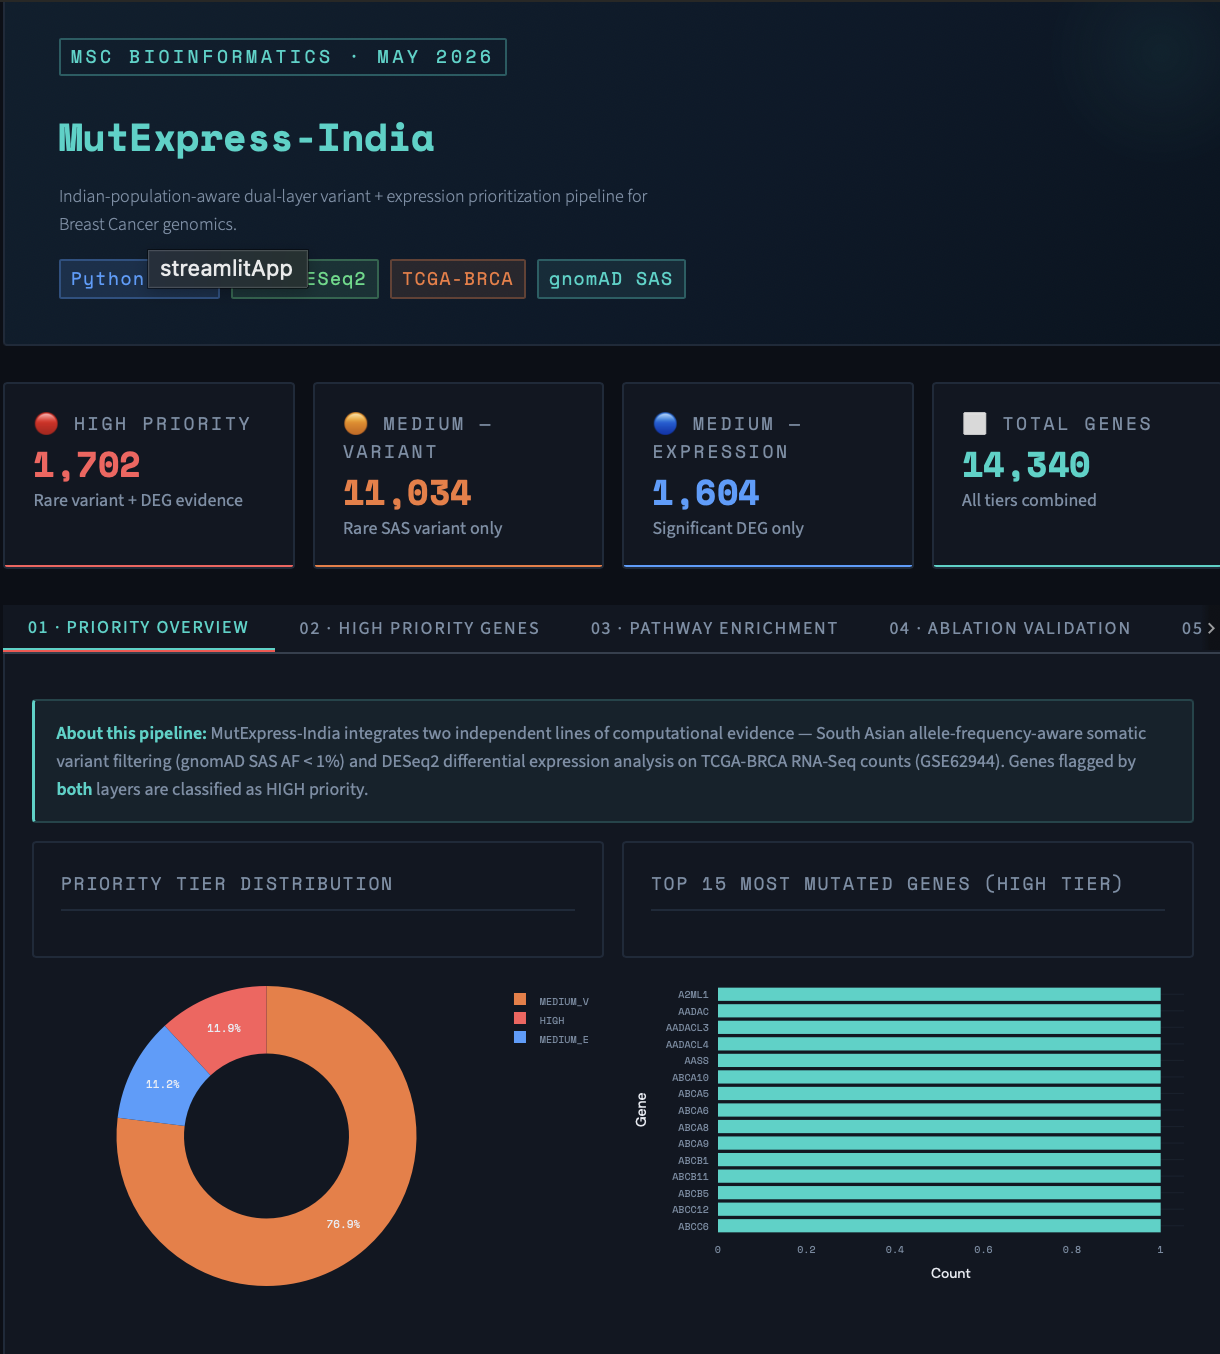Screen dimensions: 1220x1354
Task: Click the ABCA8 gene axis label
Action: pyautogui.click(x=693, y=1127)
